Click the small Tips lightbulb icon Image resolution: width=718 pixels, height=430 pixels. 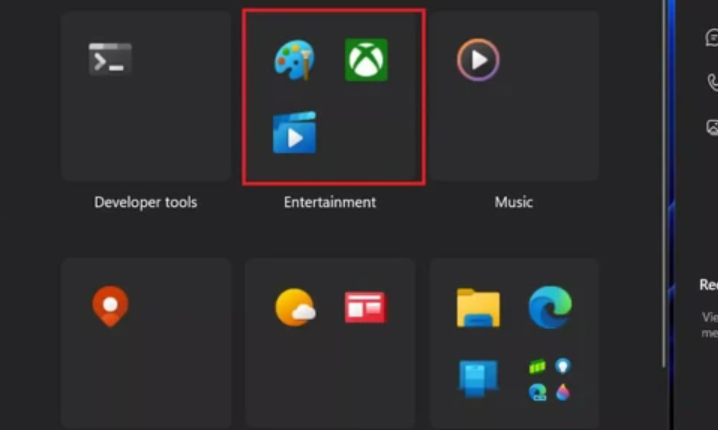[x=563, y=366]
